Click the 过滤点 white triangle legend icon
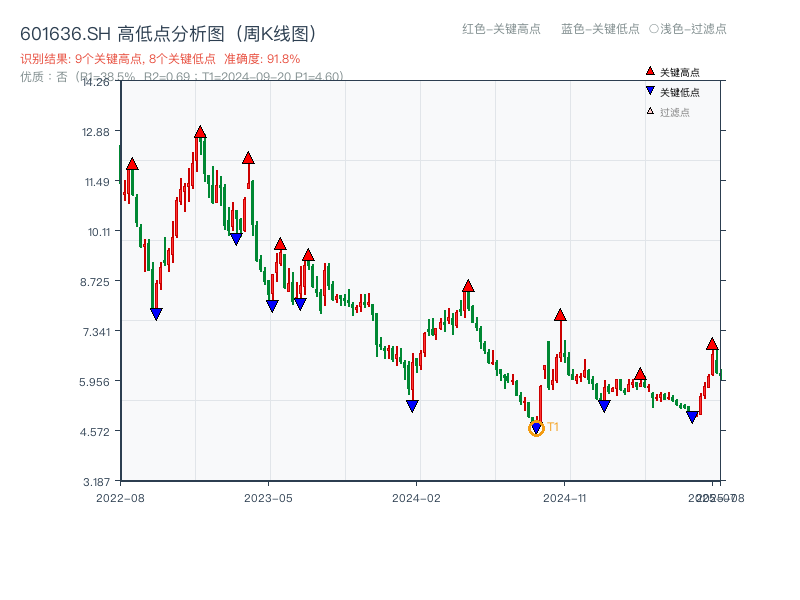The height and width of the screenshot is (600, 800). (x=650, y=111)
